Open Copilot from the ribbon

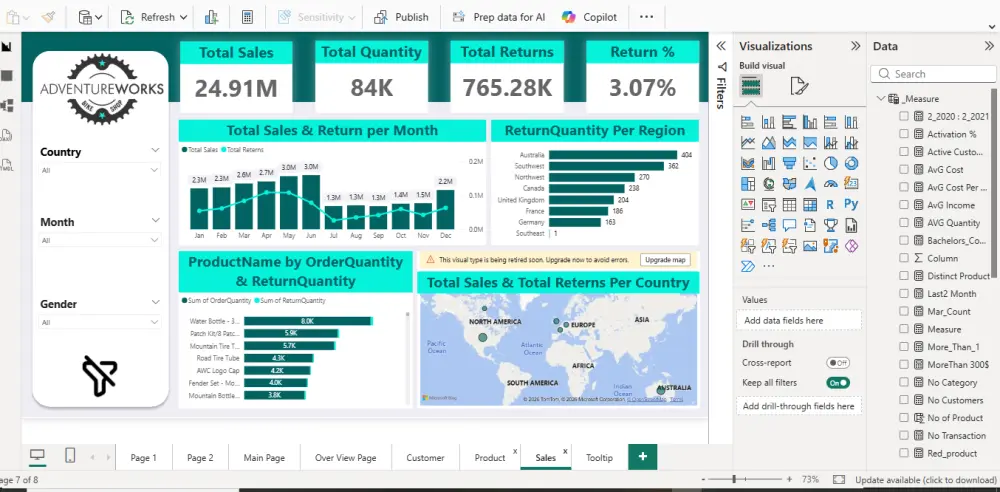click(x=589, y=17)
